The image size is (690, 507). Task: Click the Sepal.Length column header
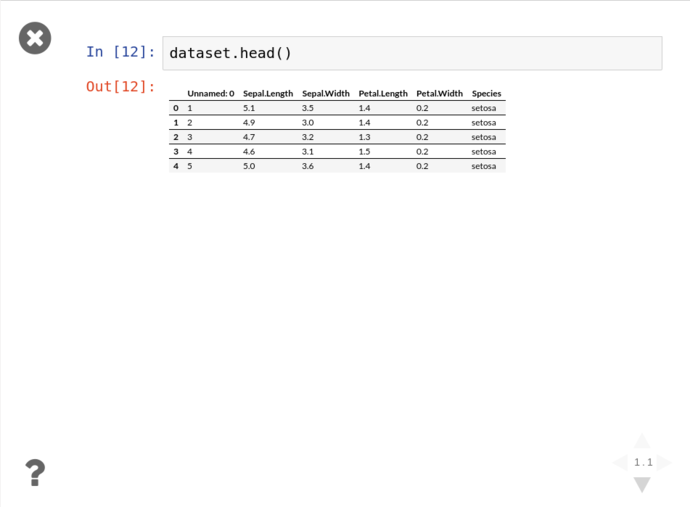pyautogui.click(x=268, y=94)
